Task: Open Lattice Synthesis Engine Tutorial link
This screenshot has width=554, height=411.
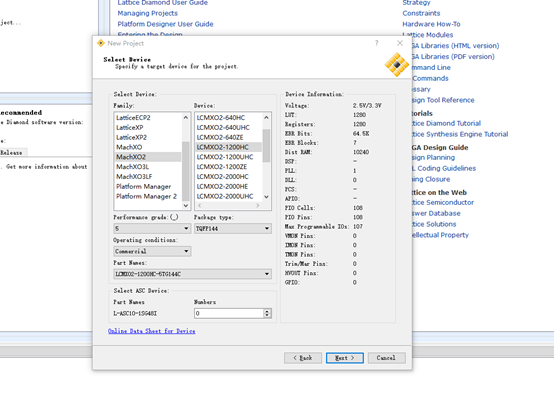Action: click(x=460, y=134)
